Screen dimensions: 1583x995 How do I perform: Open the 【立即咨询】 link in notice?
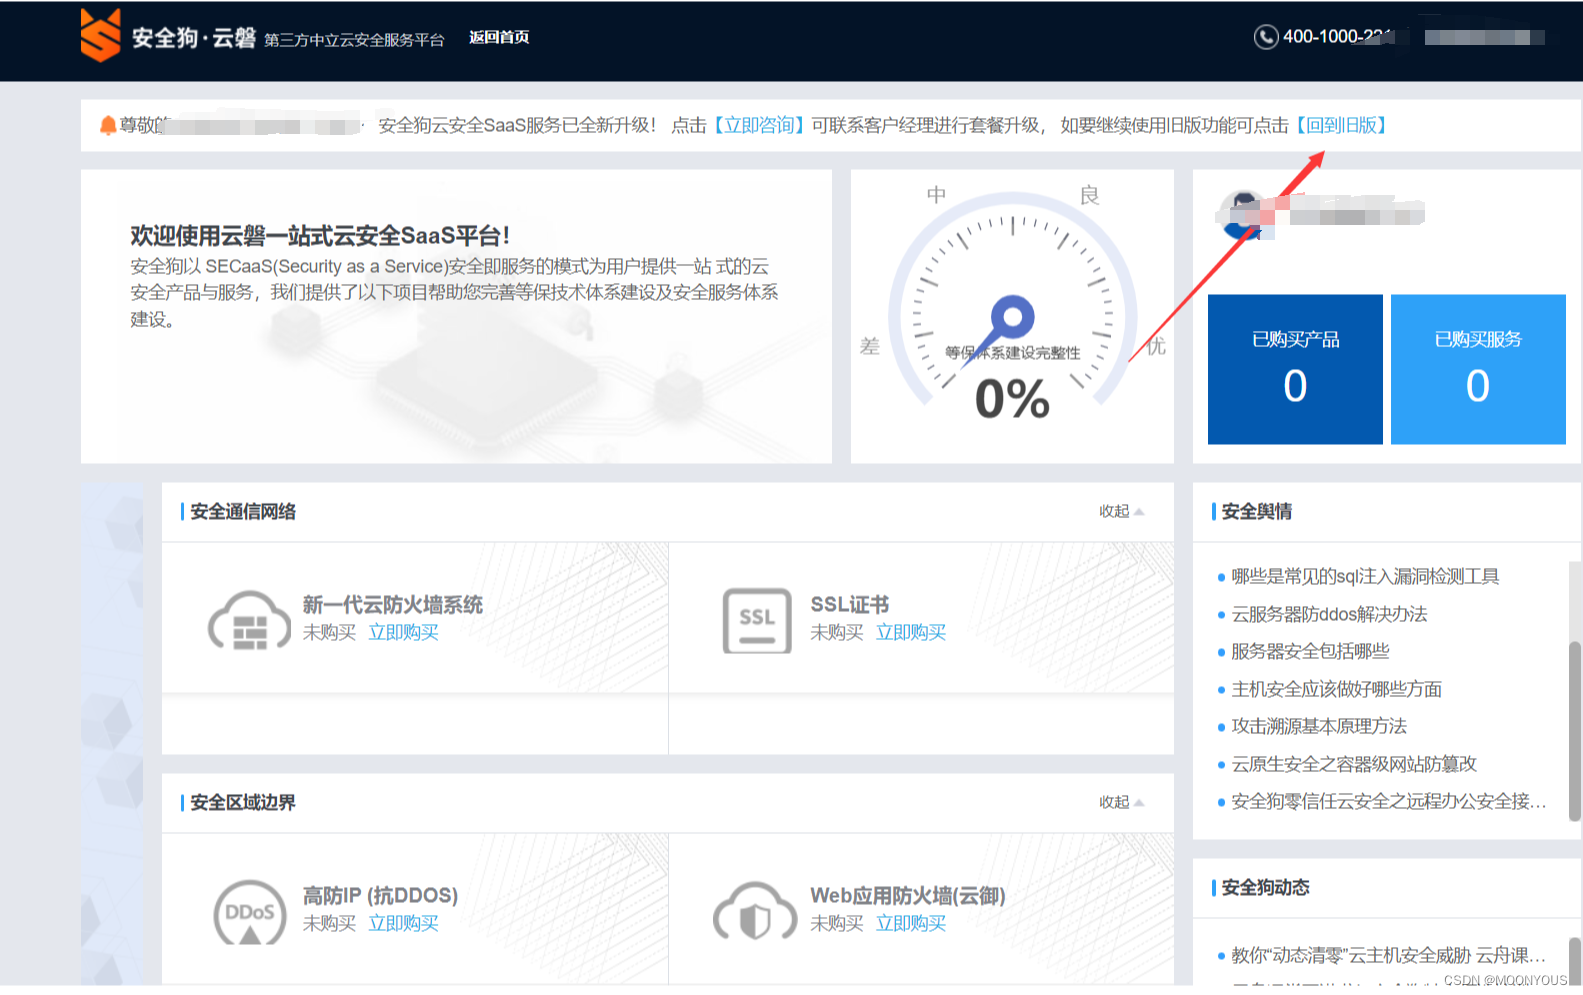(x=759, y=125)
